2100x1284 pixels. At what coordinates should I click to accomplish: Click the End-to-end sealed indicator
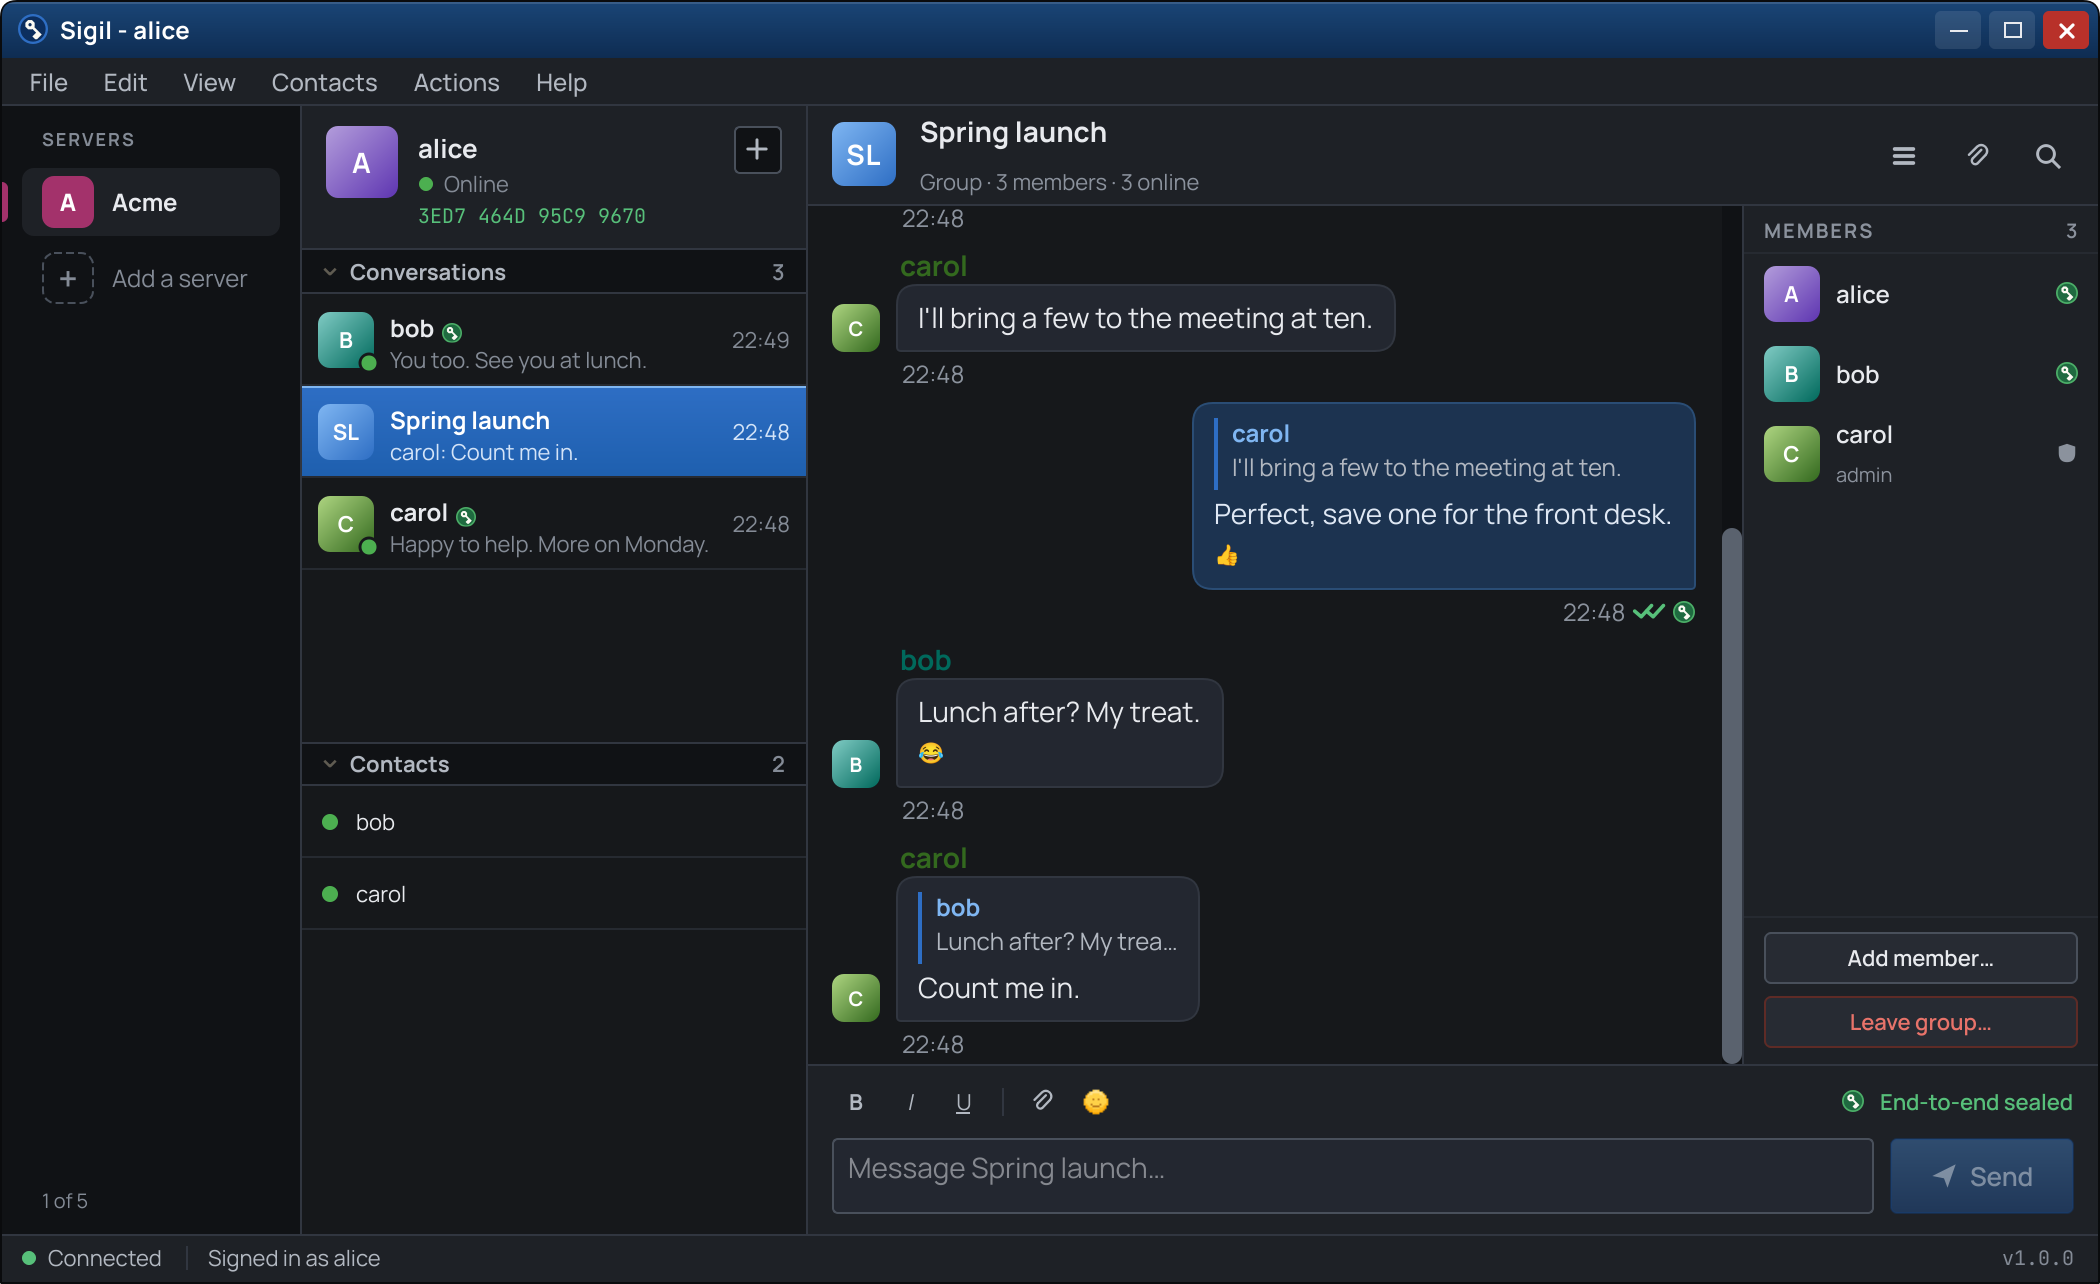[1957, 1102]
